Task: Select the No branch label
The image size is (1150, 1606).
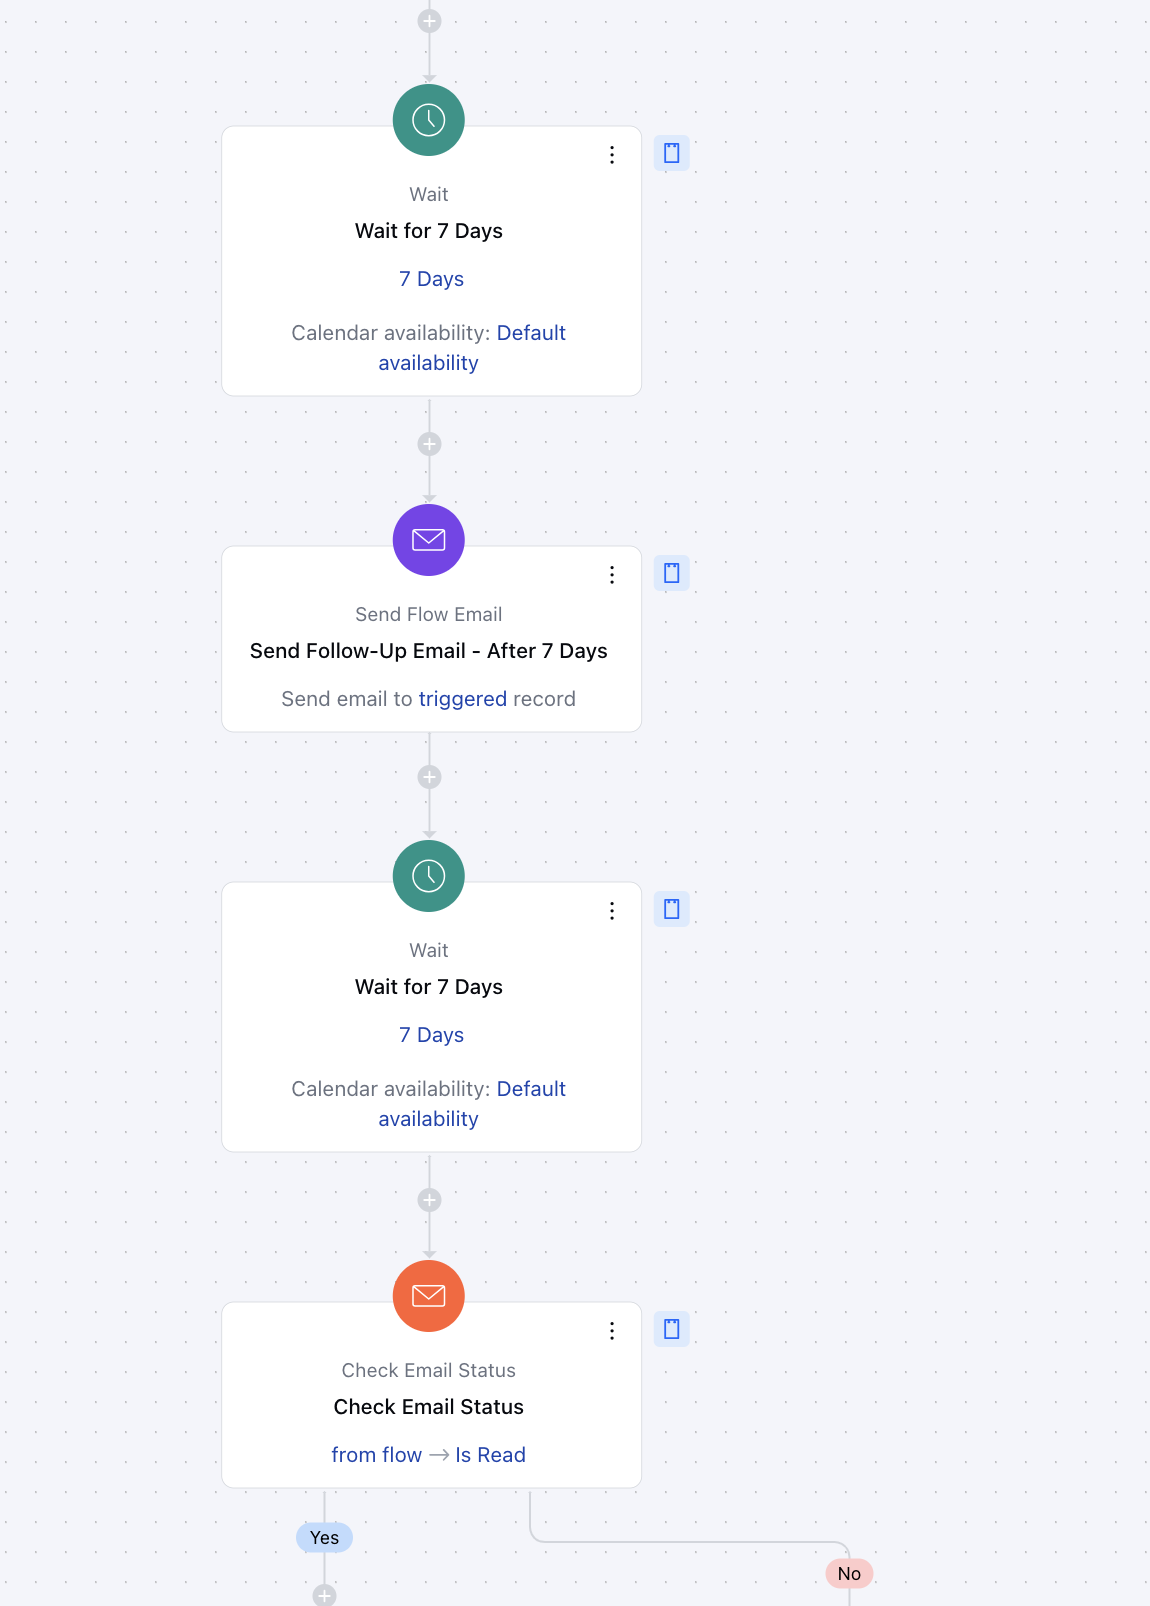Action: [x=850, y=1574]
